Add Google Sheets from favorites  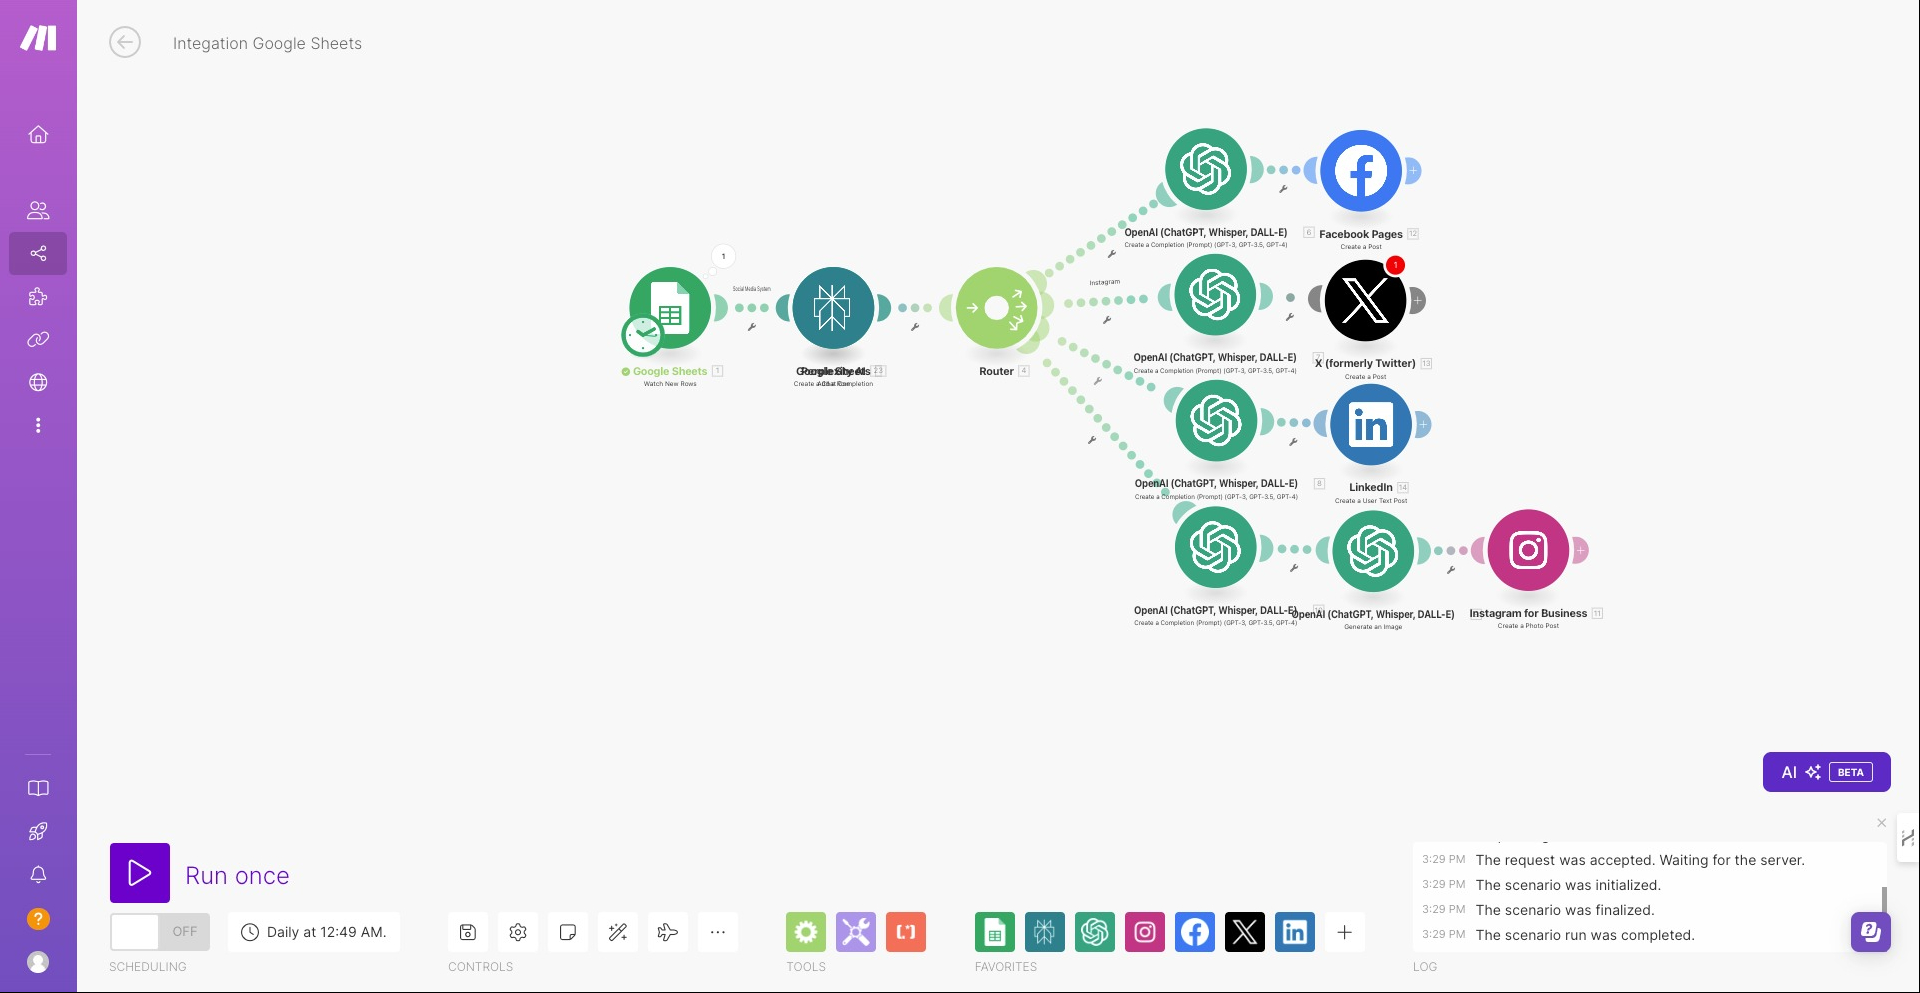995,932
